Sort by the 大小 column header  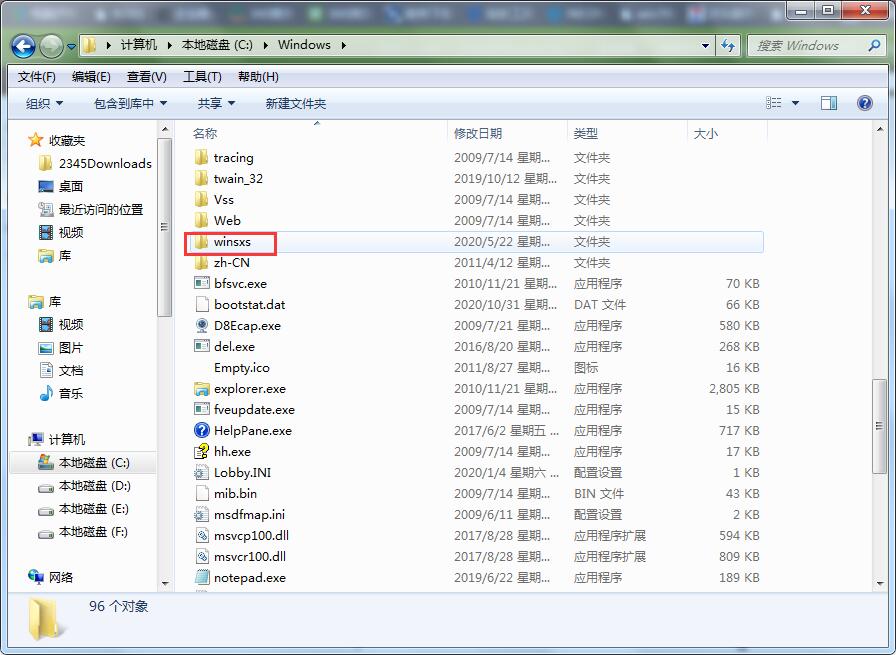[705, 134]
